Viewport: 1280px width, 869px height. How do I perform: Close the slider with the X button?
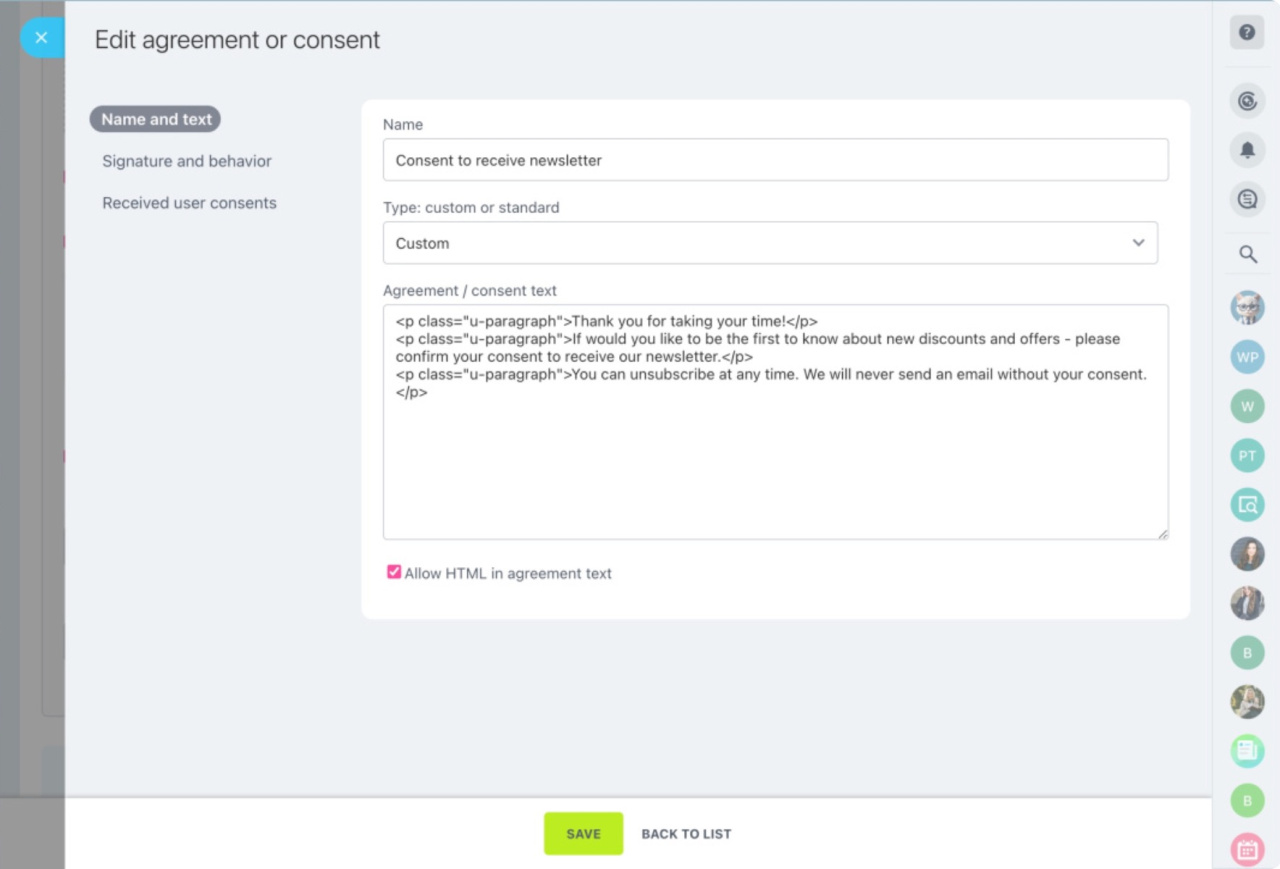point(41,38)
